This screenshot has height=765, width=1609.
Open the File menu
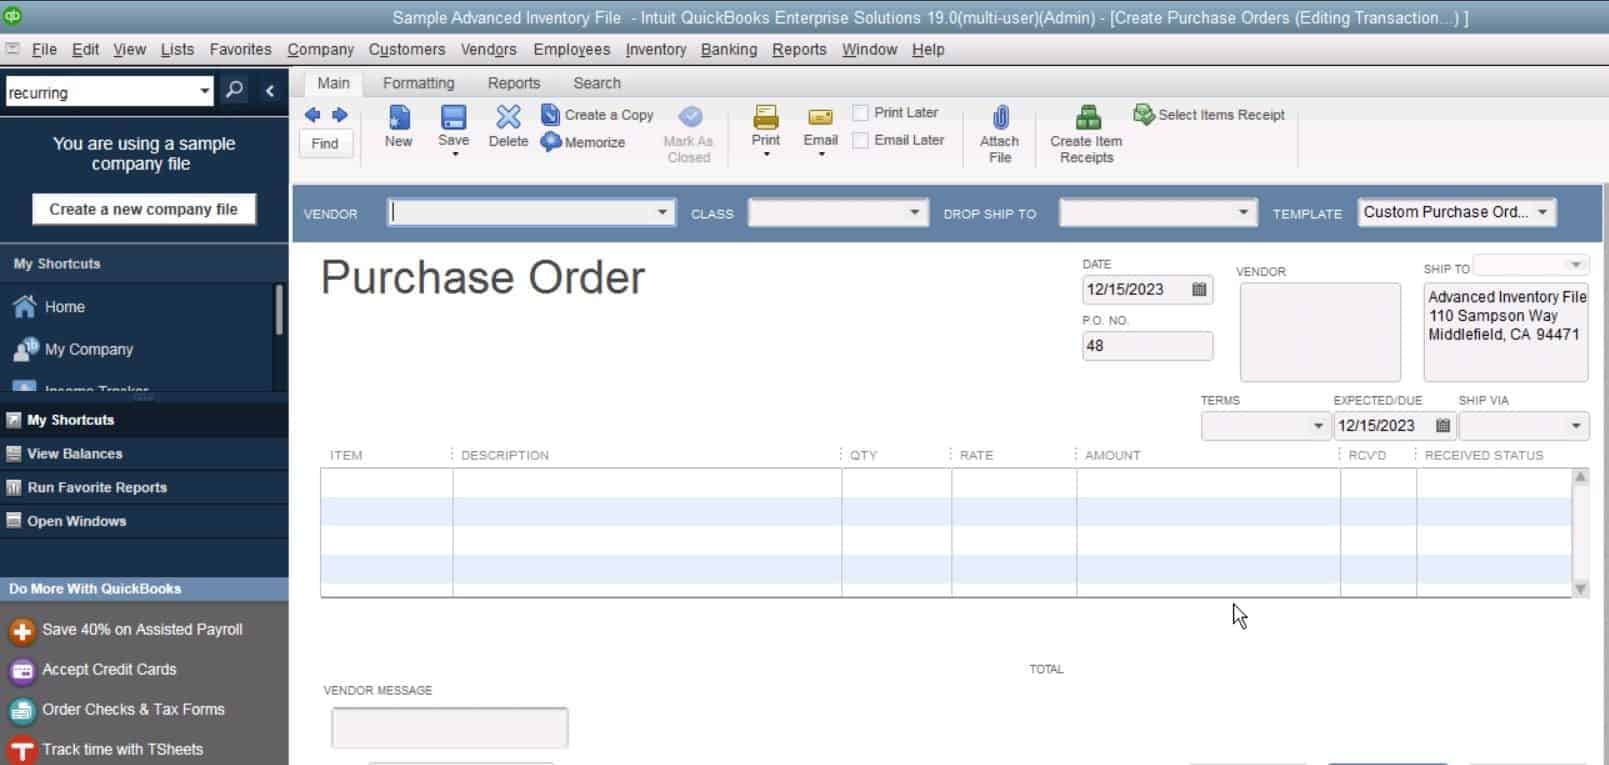pos(44,49)
